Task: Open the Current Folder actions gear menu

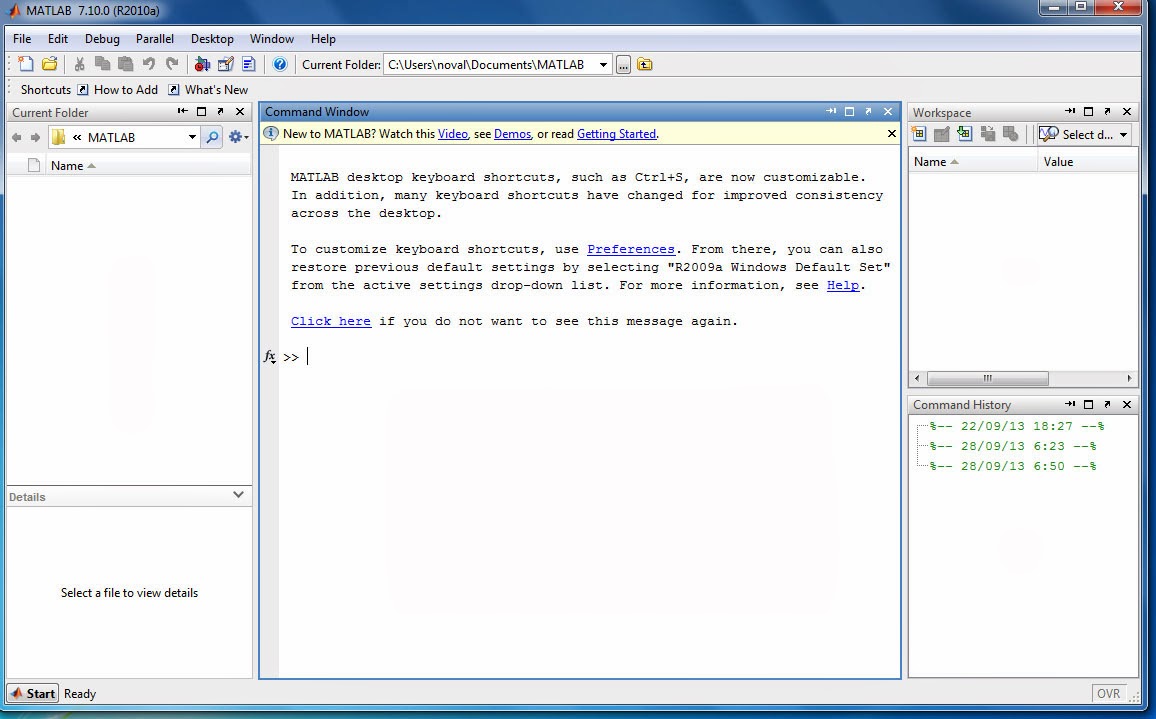Action: click(234, 137)
